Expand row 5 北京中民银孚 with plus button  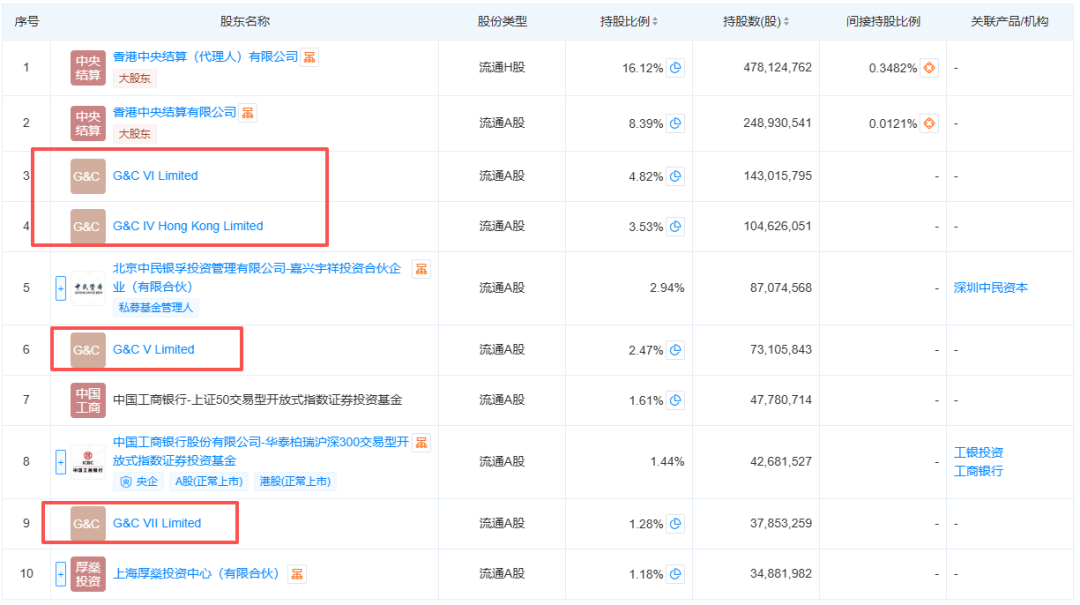coord(61,288)
